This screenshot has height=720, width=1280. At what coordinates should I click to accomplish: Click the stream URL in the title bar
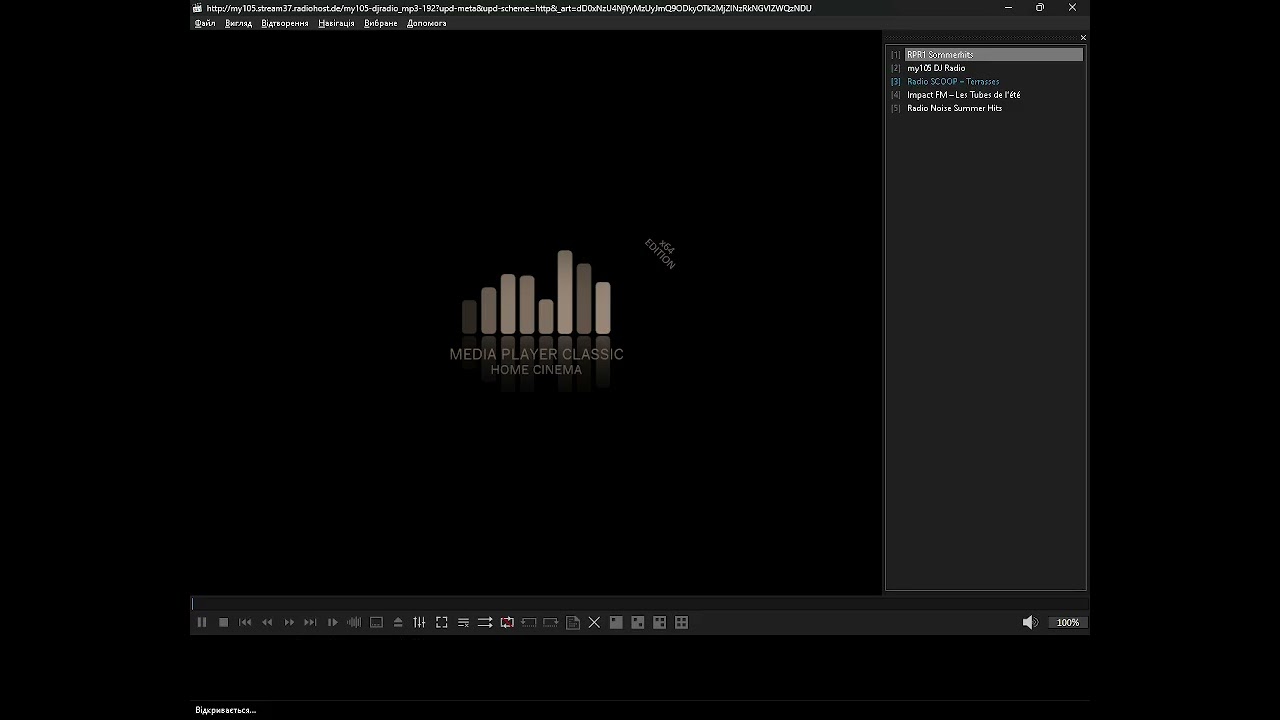[x=509, y=8]
